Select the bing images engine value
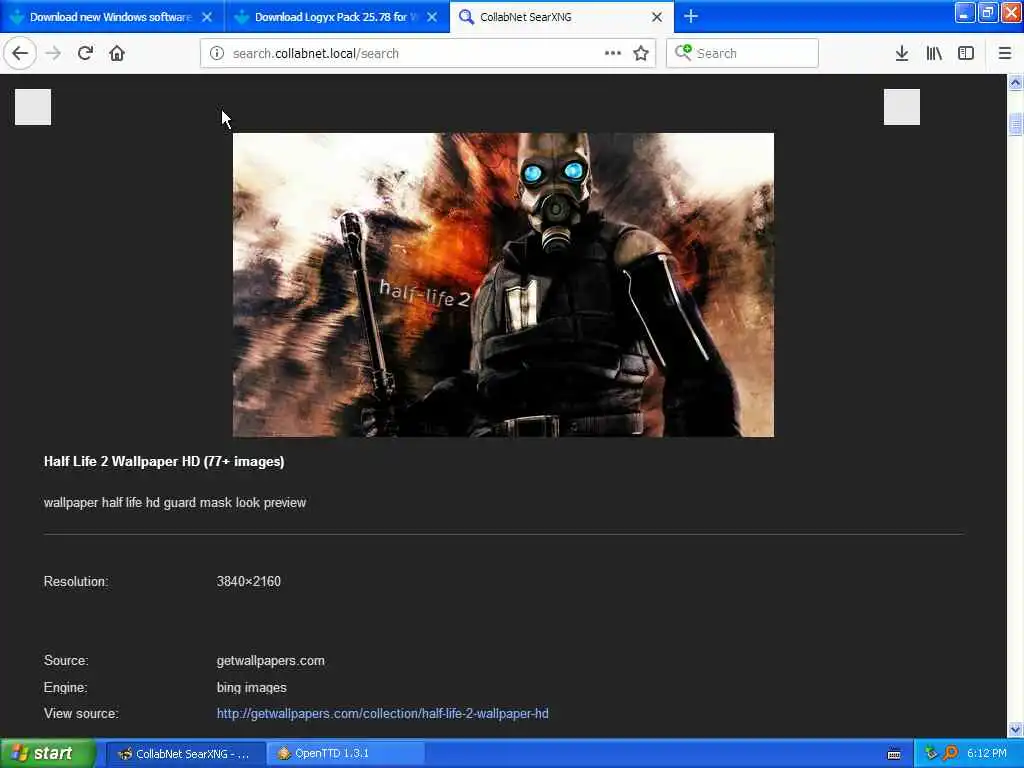Screen dimensions: 1024x768 point(251,688)
